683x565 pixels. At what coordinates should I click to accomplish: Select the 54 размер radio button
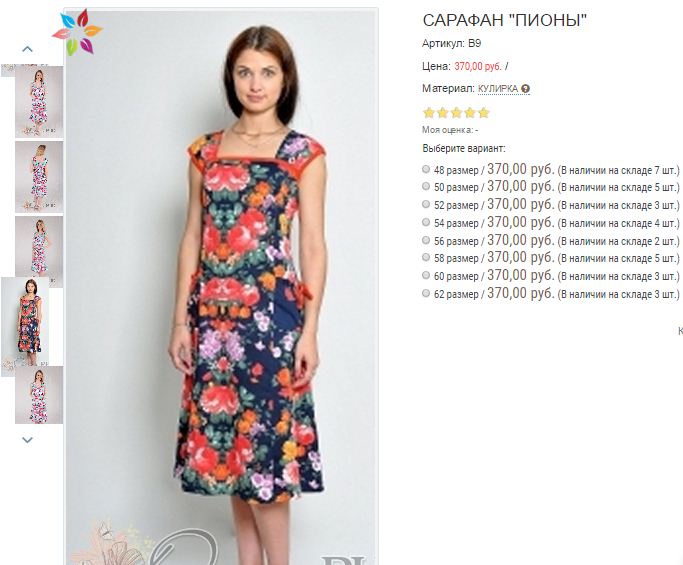tap(426, 222)
